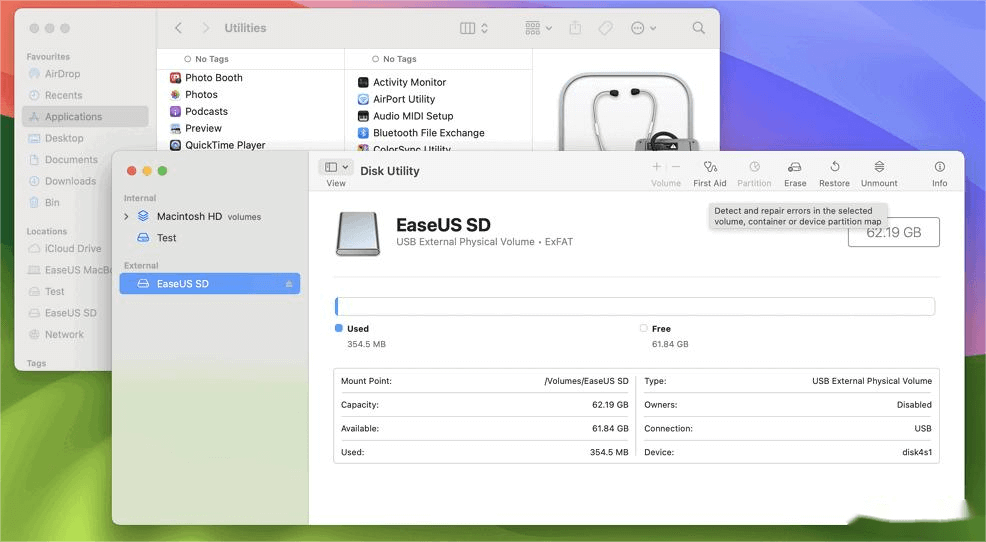Click the Capacity row value
Viewport: 986px width, 542px height.
tap(610, 405)
